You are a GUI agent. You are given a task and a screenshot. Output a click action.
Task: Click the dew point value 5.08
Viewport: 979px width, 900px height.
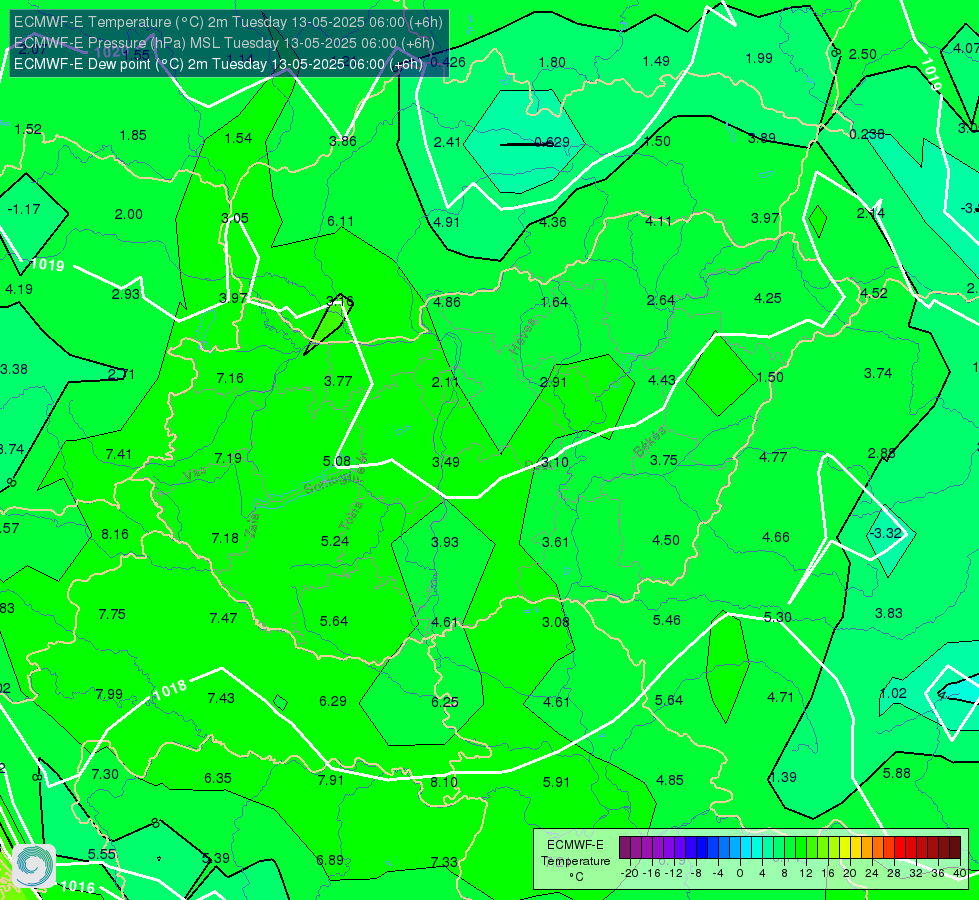[x=337, y=461]
